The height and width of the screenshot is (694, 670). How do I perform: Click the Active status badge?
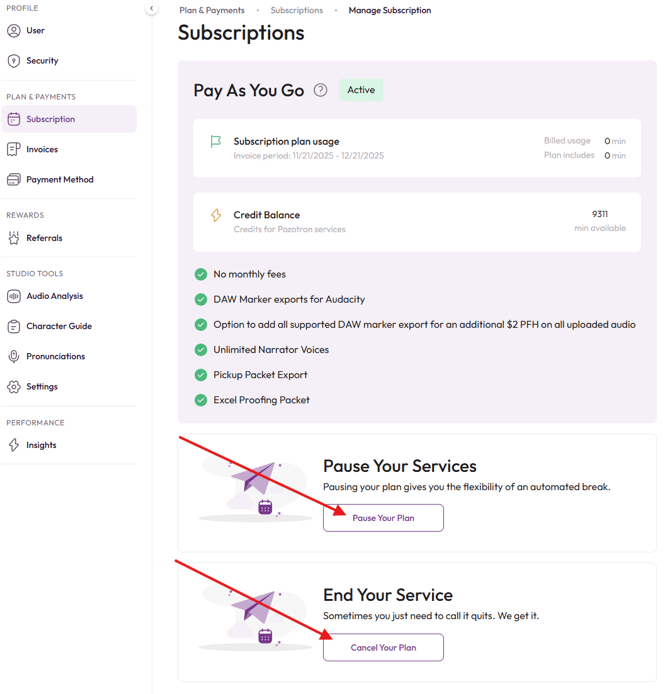[x=361, y=90]
